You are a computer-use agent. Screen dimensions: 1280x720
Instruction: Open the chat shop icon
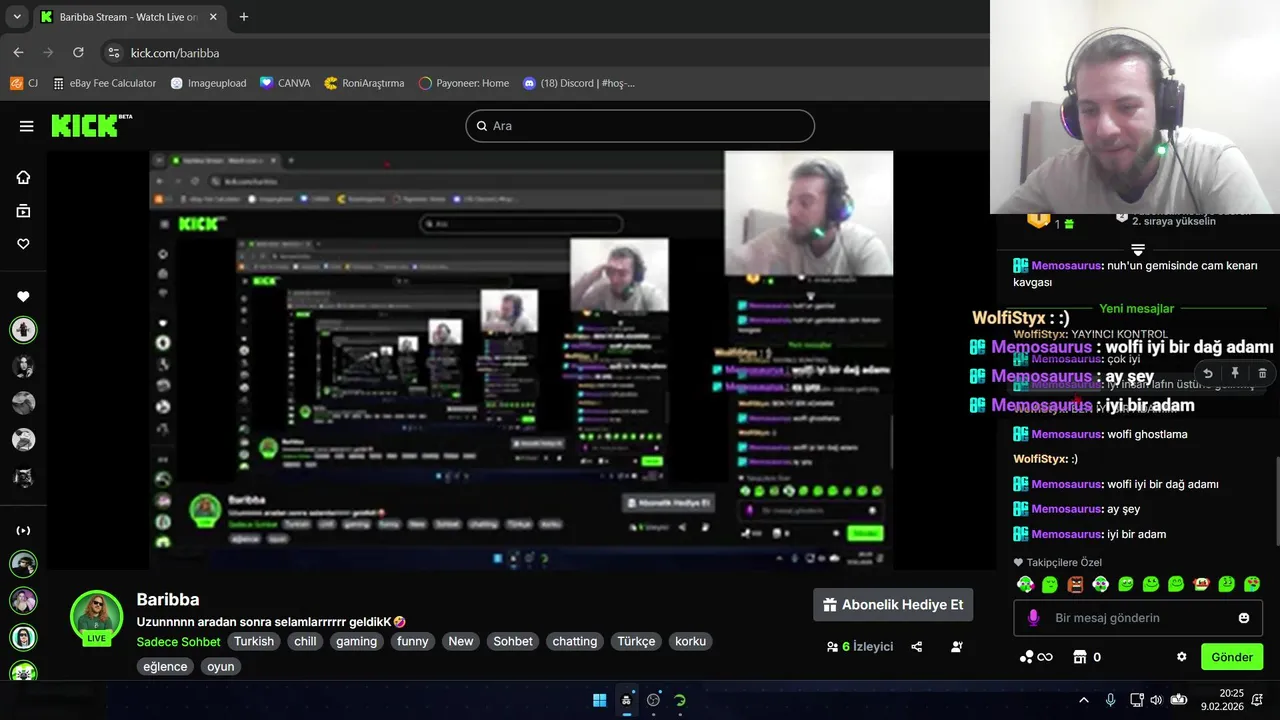[1079, 657]
